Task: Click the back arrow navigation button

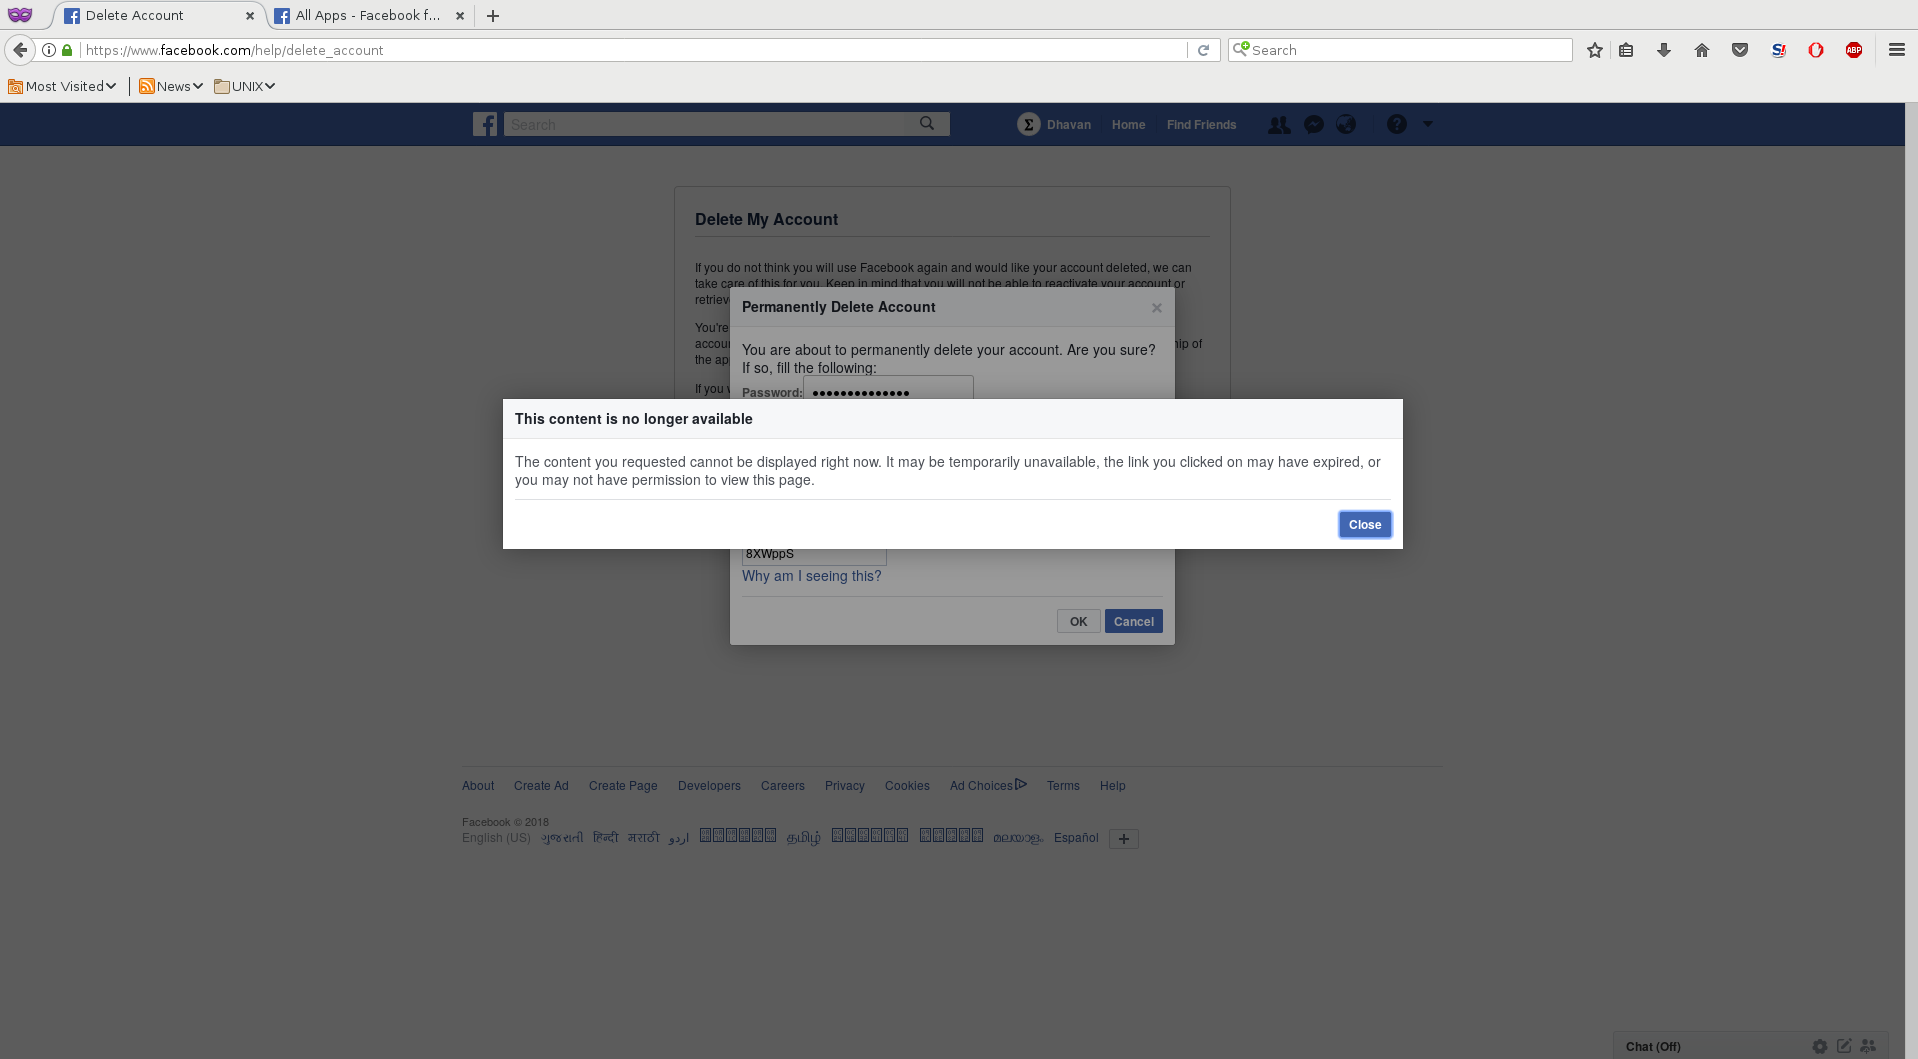Action: tap(20, 50)
